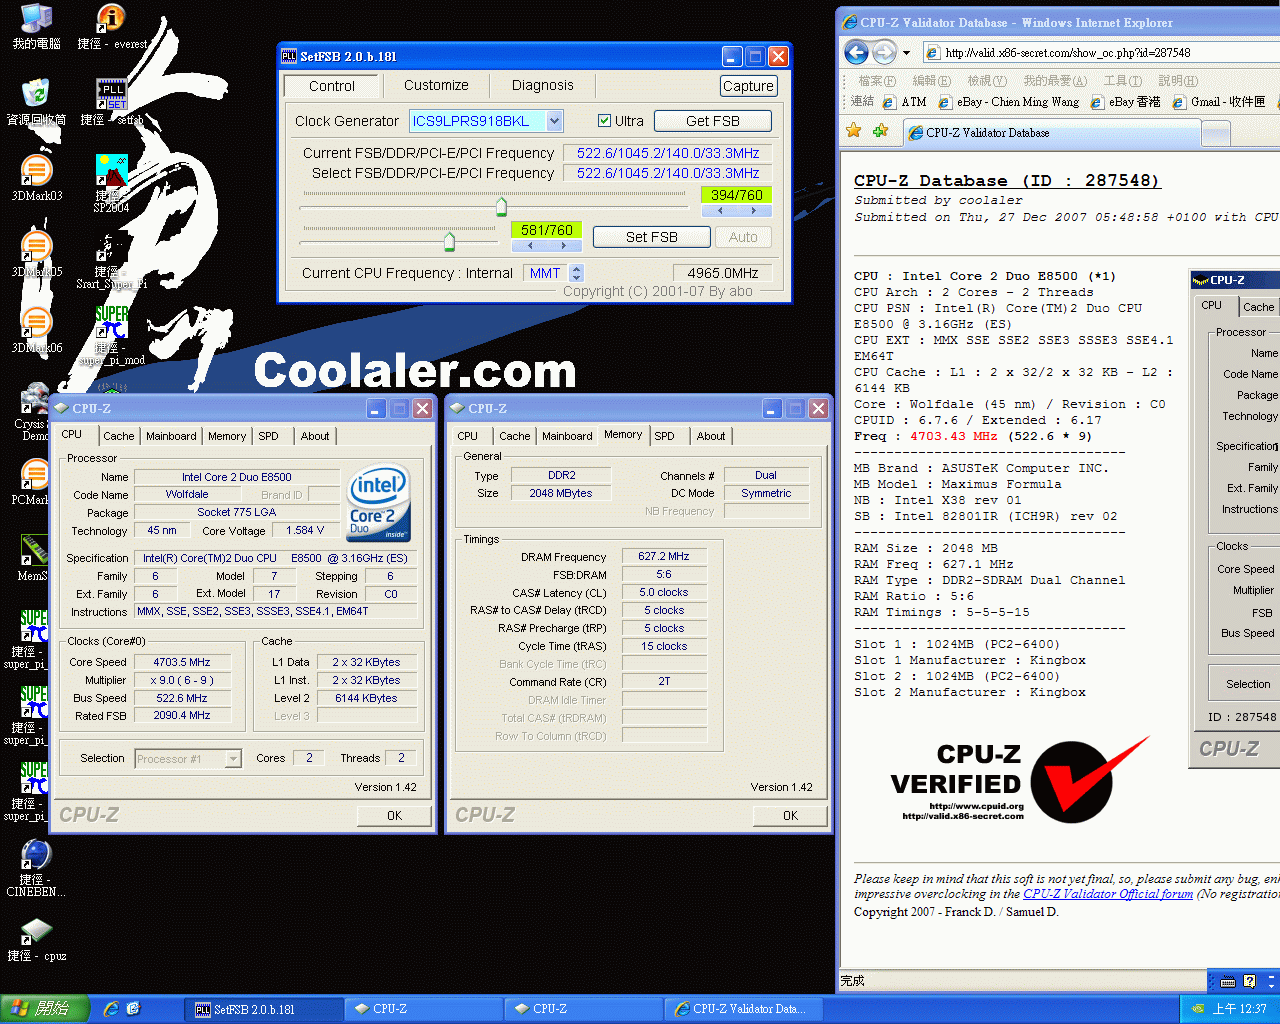
Task: Open the 3DMark05 desktop icon
Action: pyautogui.click(x=36, y=254)
